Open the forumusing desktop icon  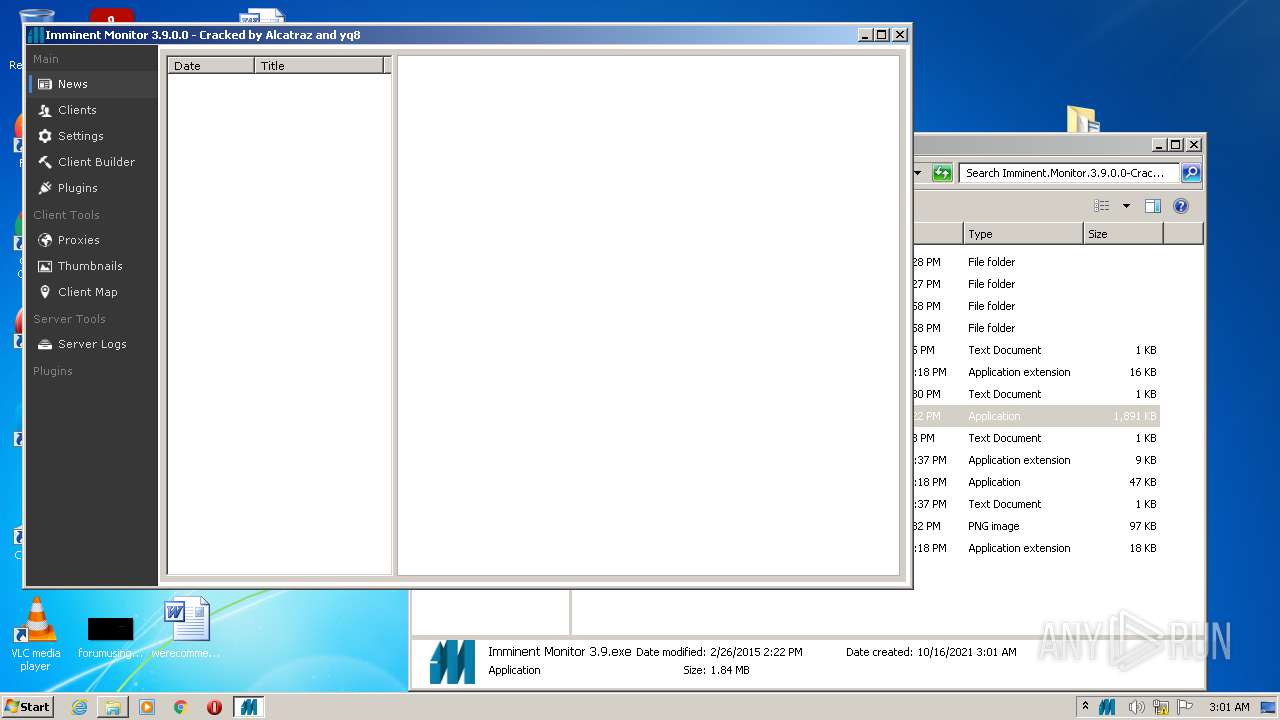pos(110,637)
